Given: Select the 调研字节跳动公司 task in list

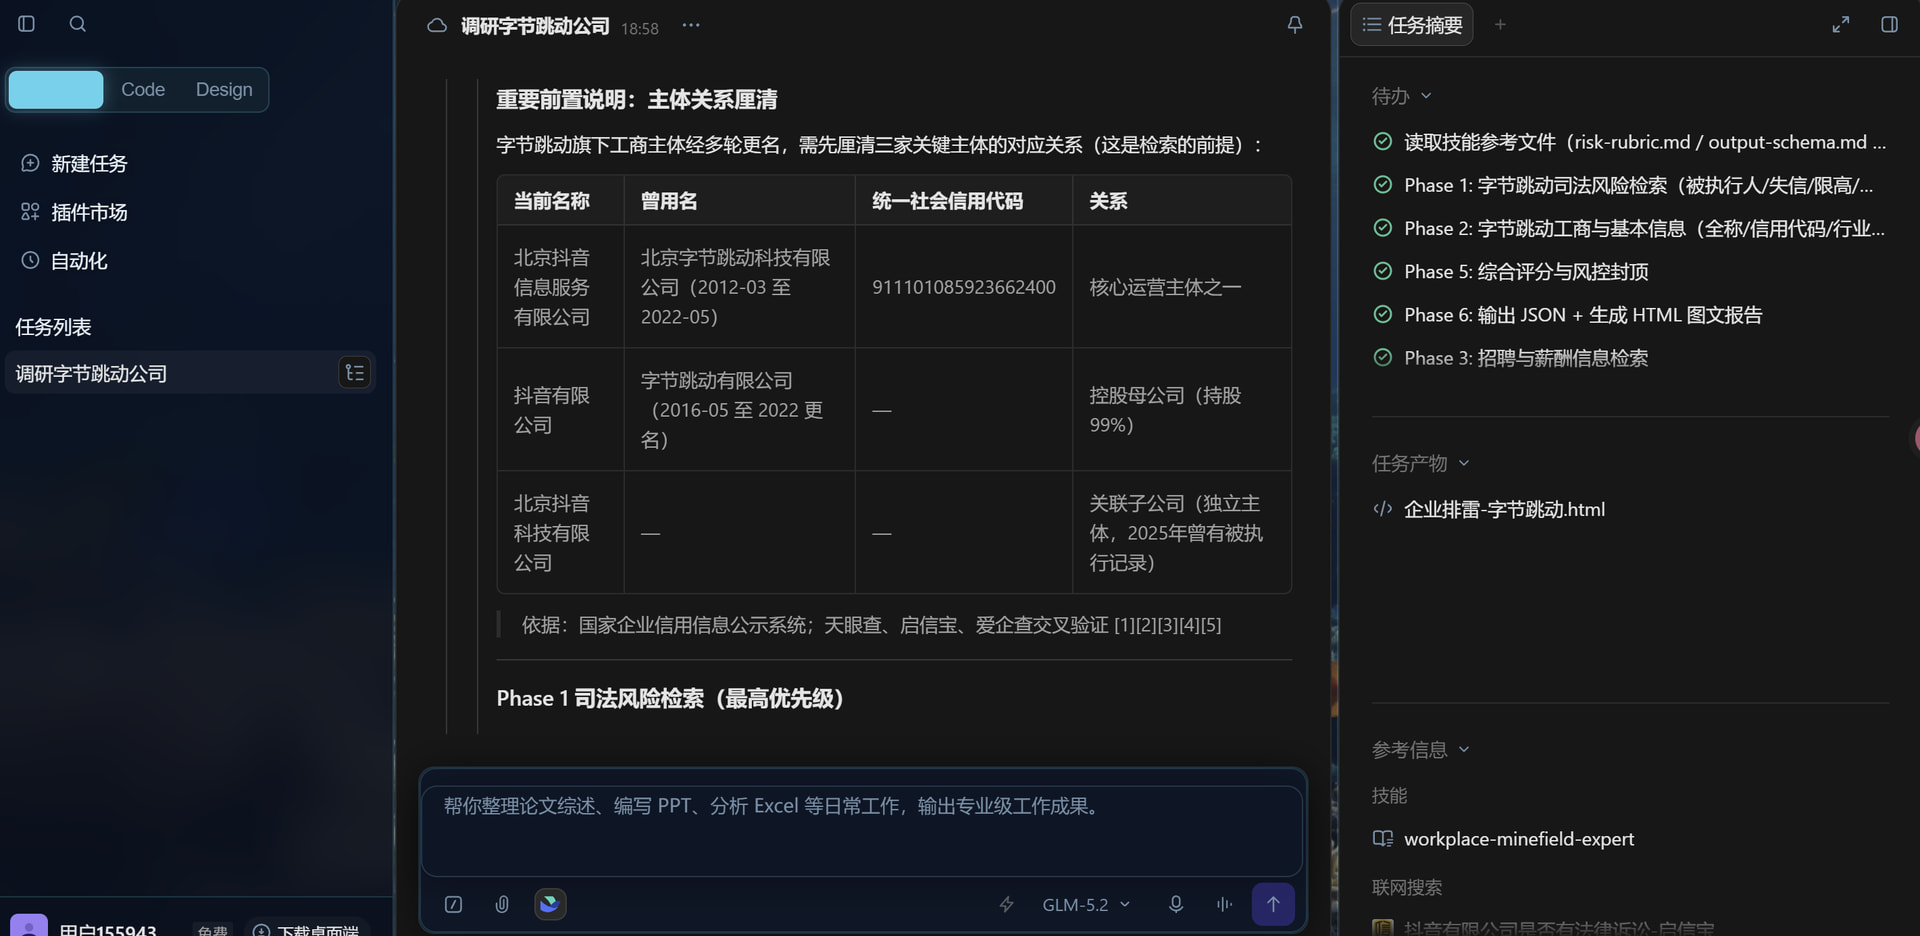Looking at the screenshot, I should pyautogui.click(x=190, y=373).
